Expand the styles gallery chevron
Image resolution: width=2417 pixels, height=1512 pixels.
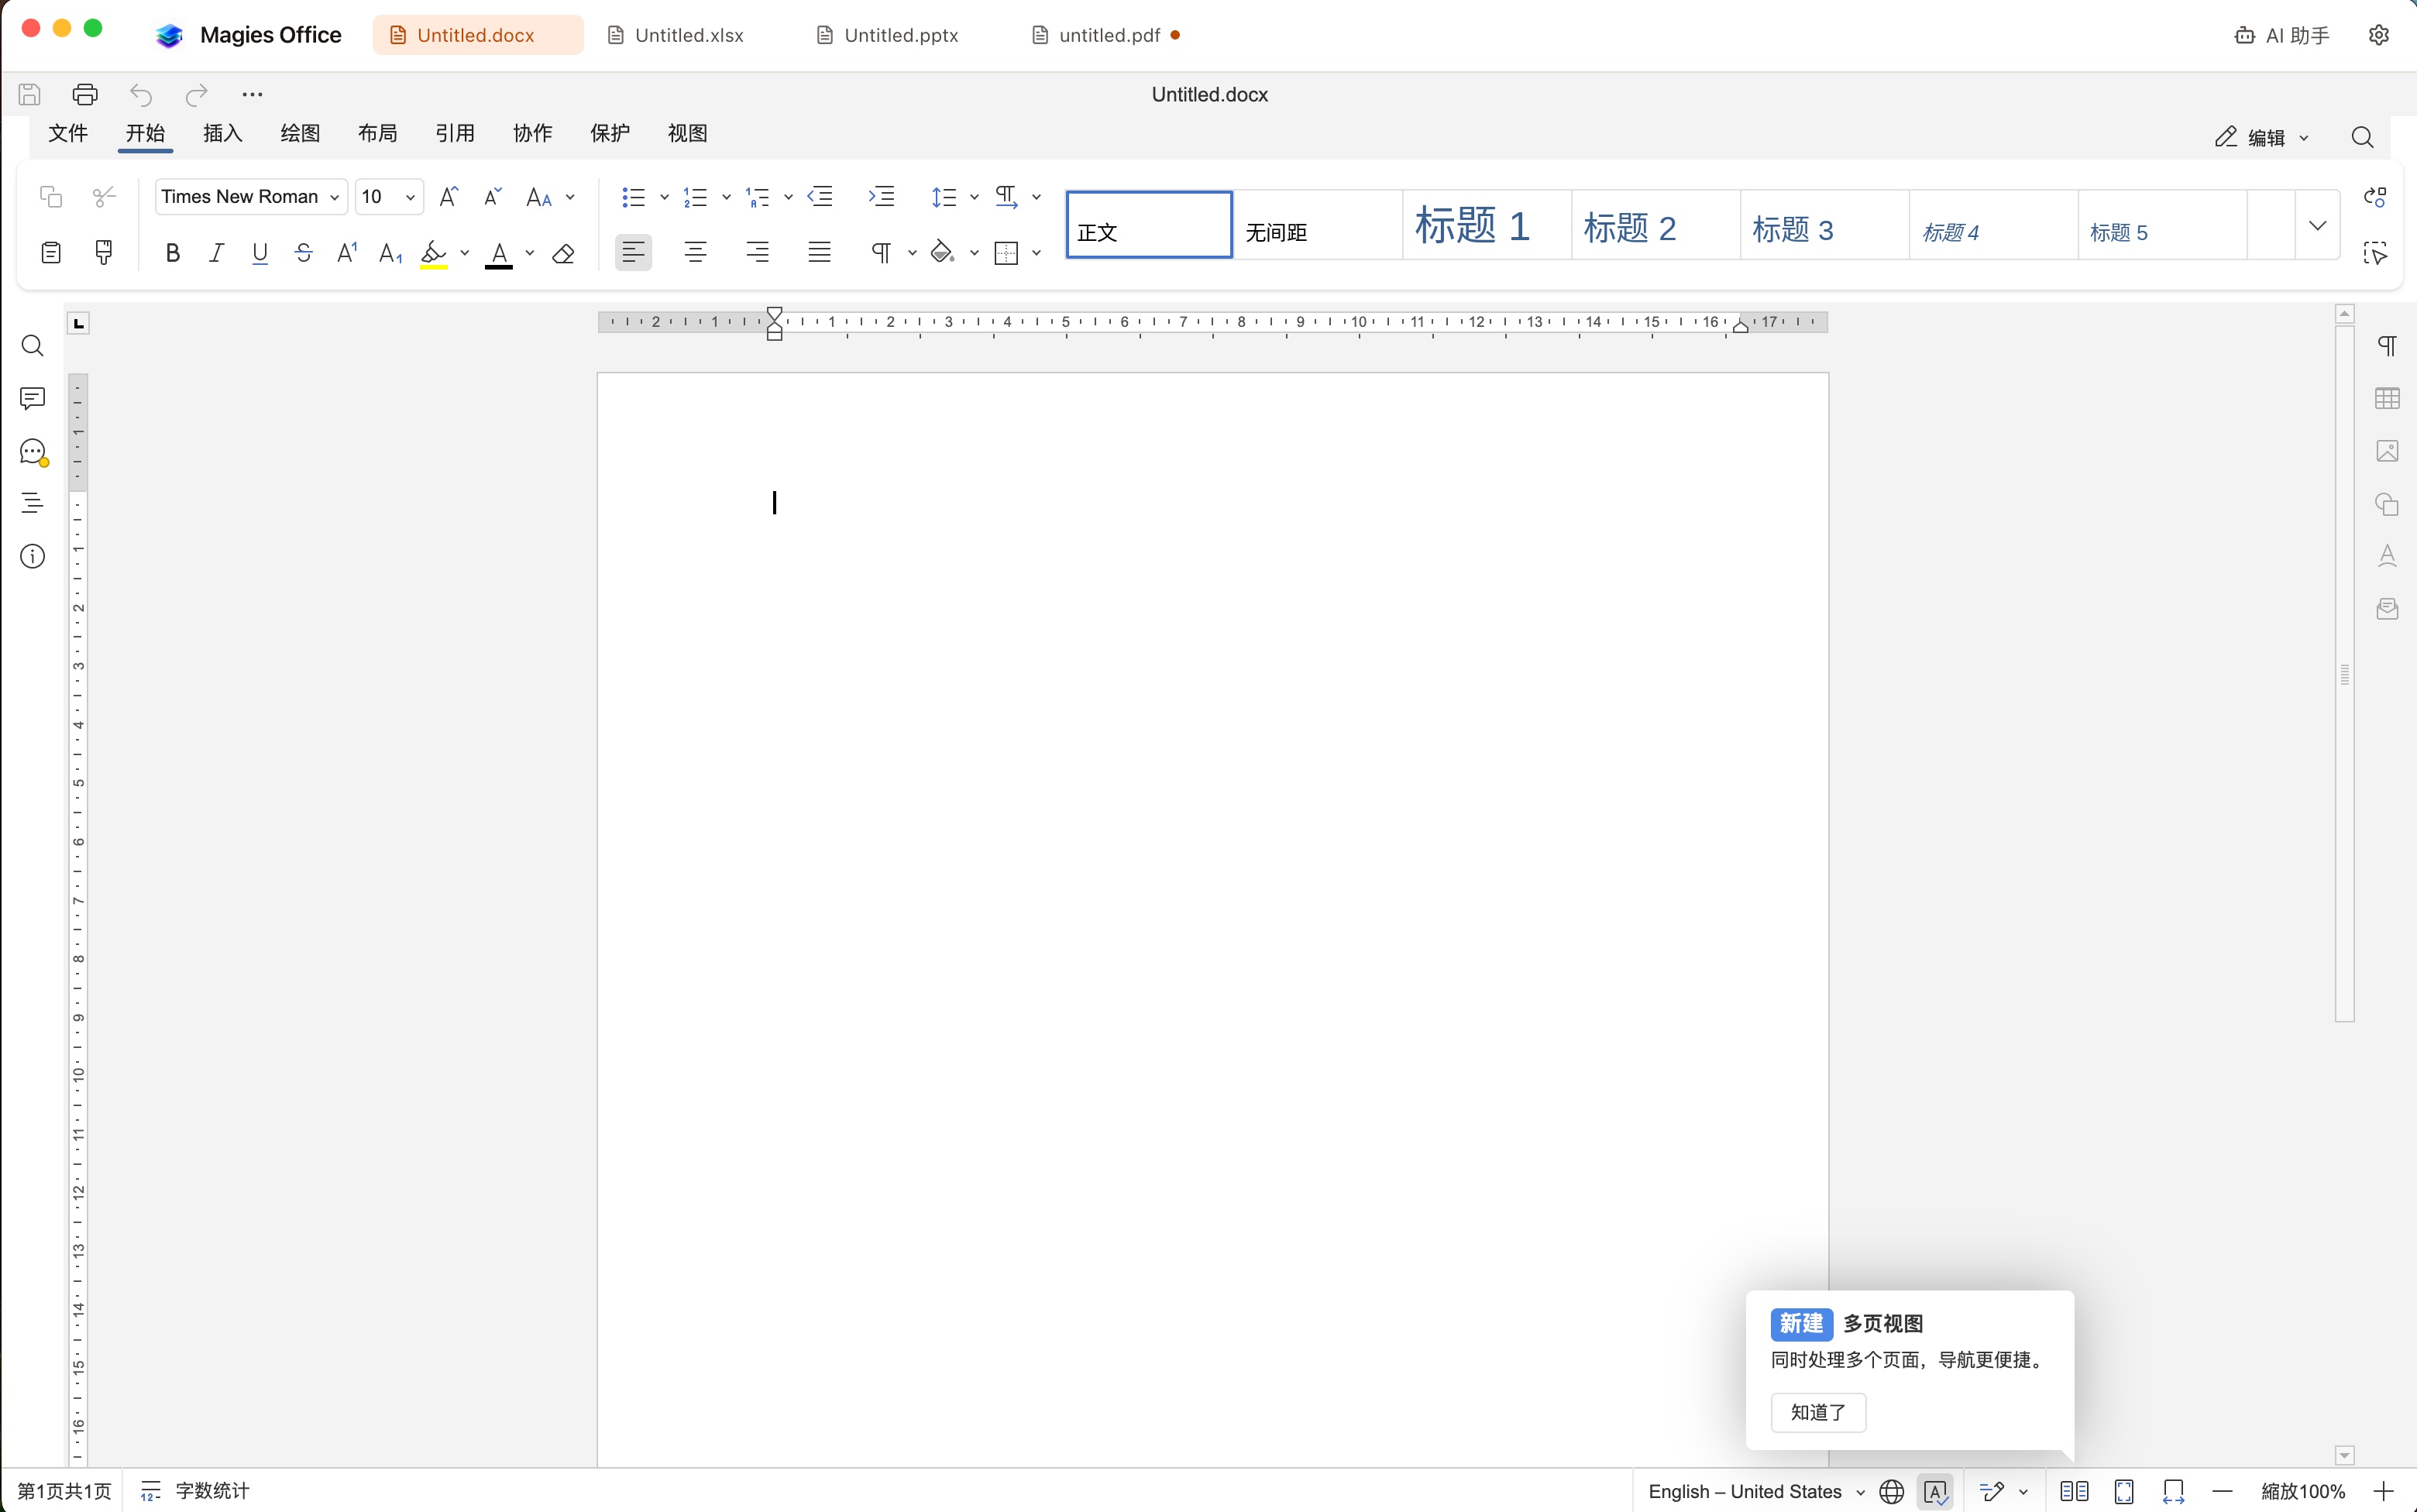(x=2317, y=225)
